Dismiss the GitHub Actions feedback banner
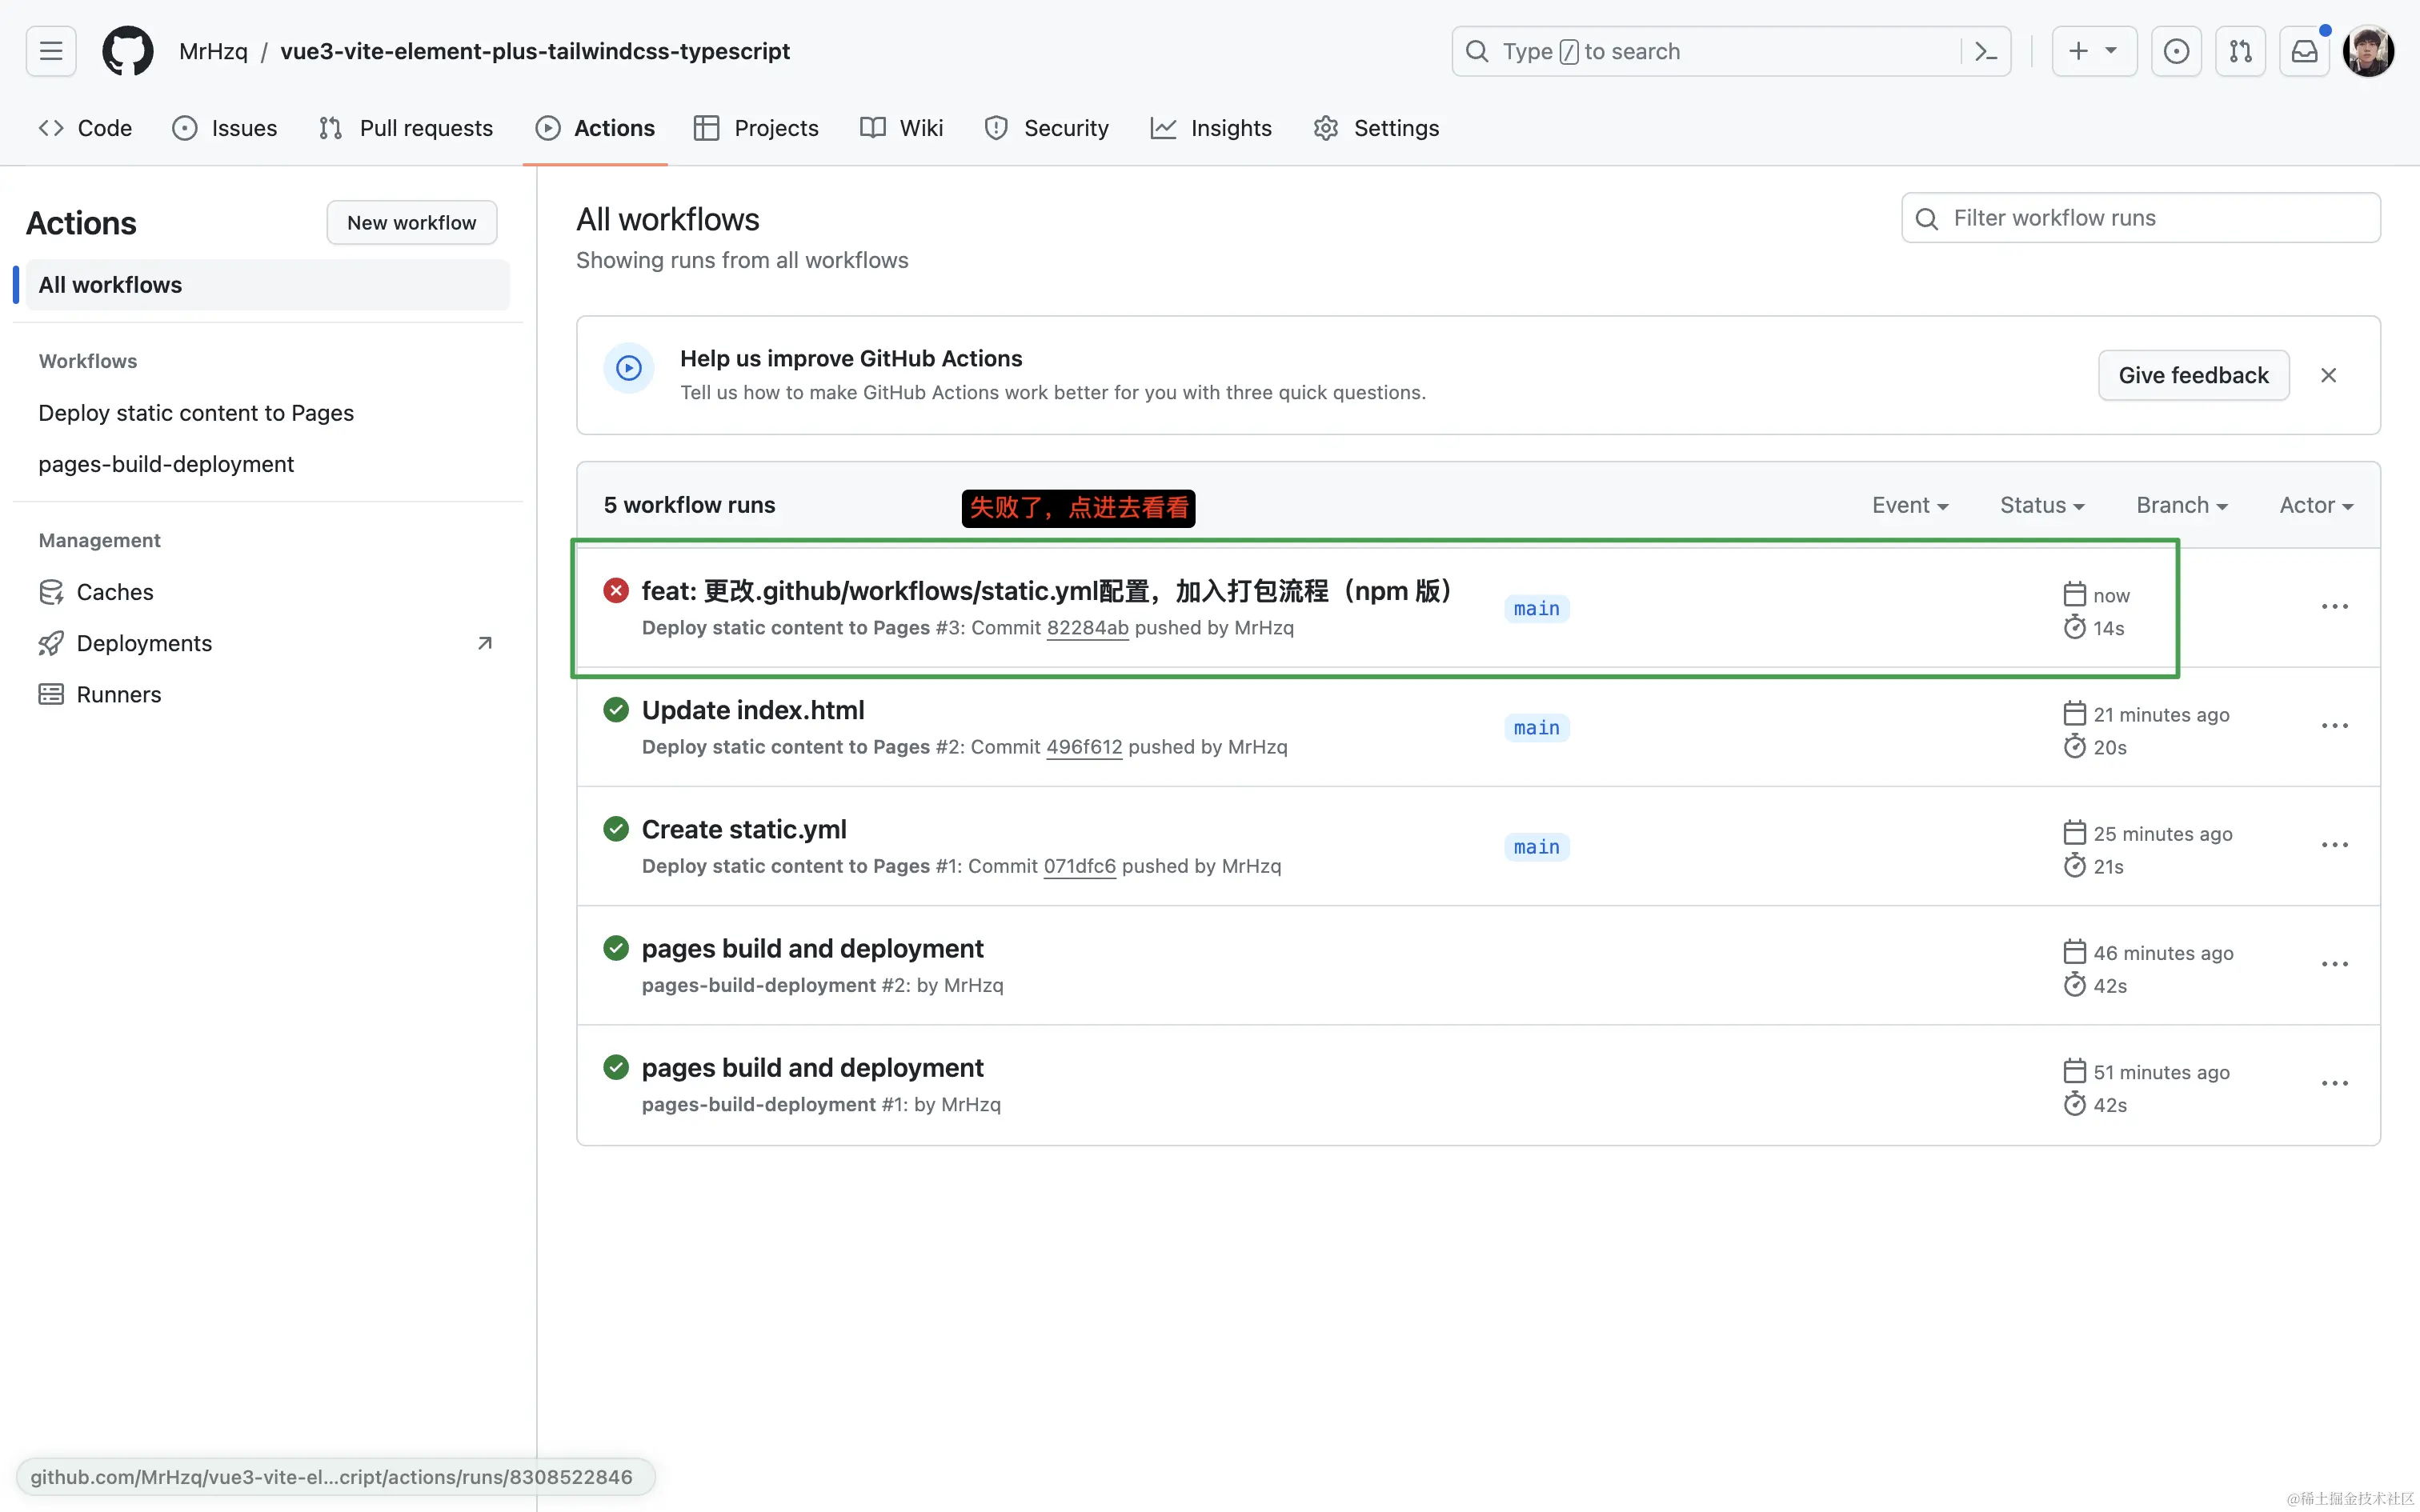The height and width of the screenshot is (1512, 2420). tap(2328, 375)
